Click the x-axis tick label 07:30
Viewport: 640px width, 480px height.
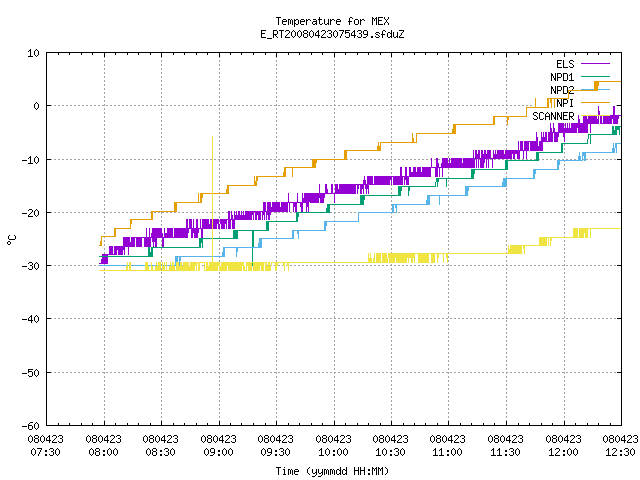[x=46, y=452]
